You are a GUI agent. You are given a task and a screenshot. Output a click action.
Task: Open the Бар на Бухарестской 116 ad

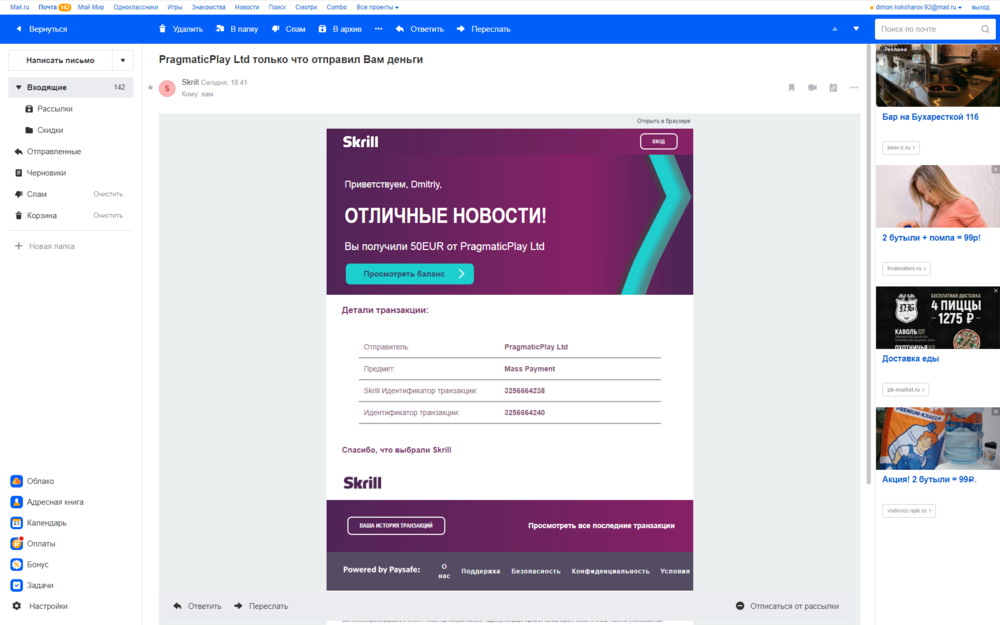(930, 117)
